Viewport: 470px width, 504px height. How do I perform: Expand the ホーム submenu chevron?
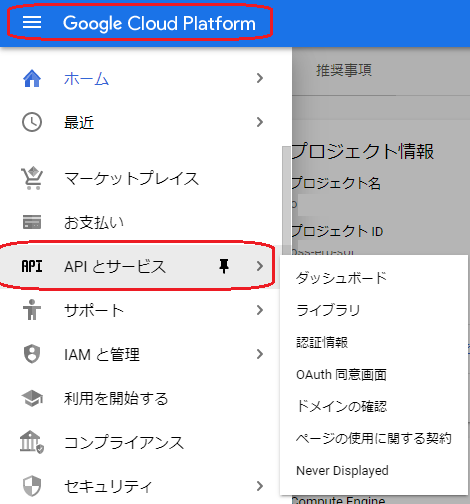260,78
